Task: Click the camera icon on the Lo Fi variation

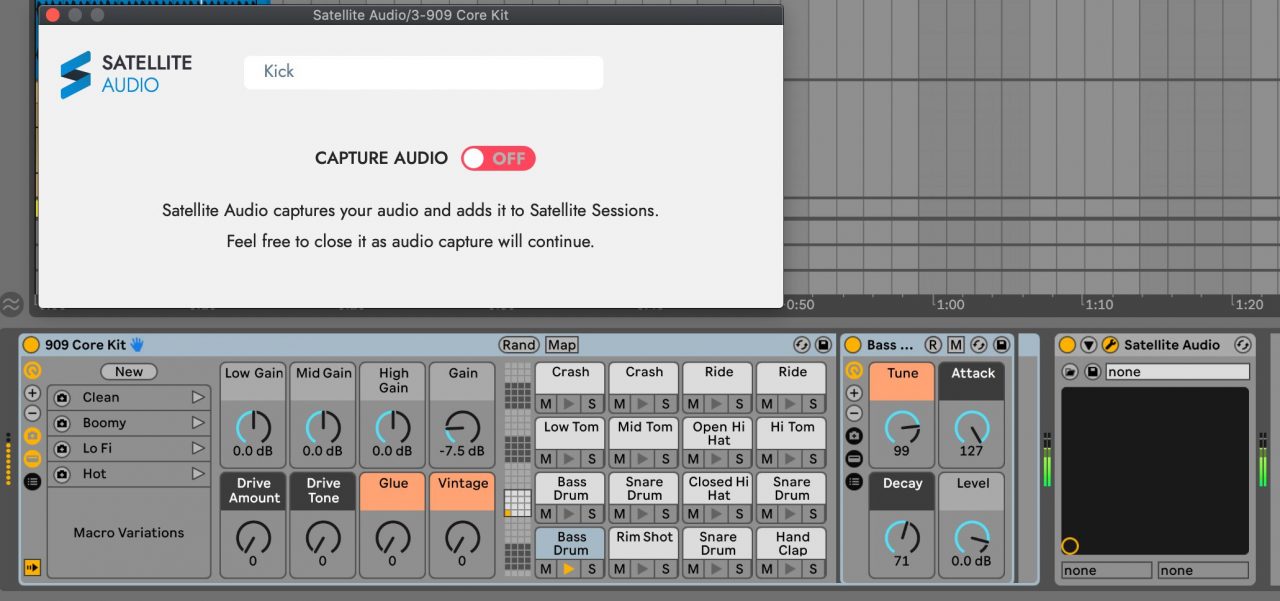Action: [x=62, y=449]
